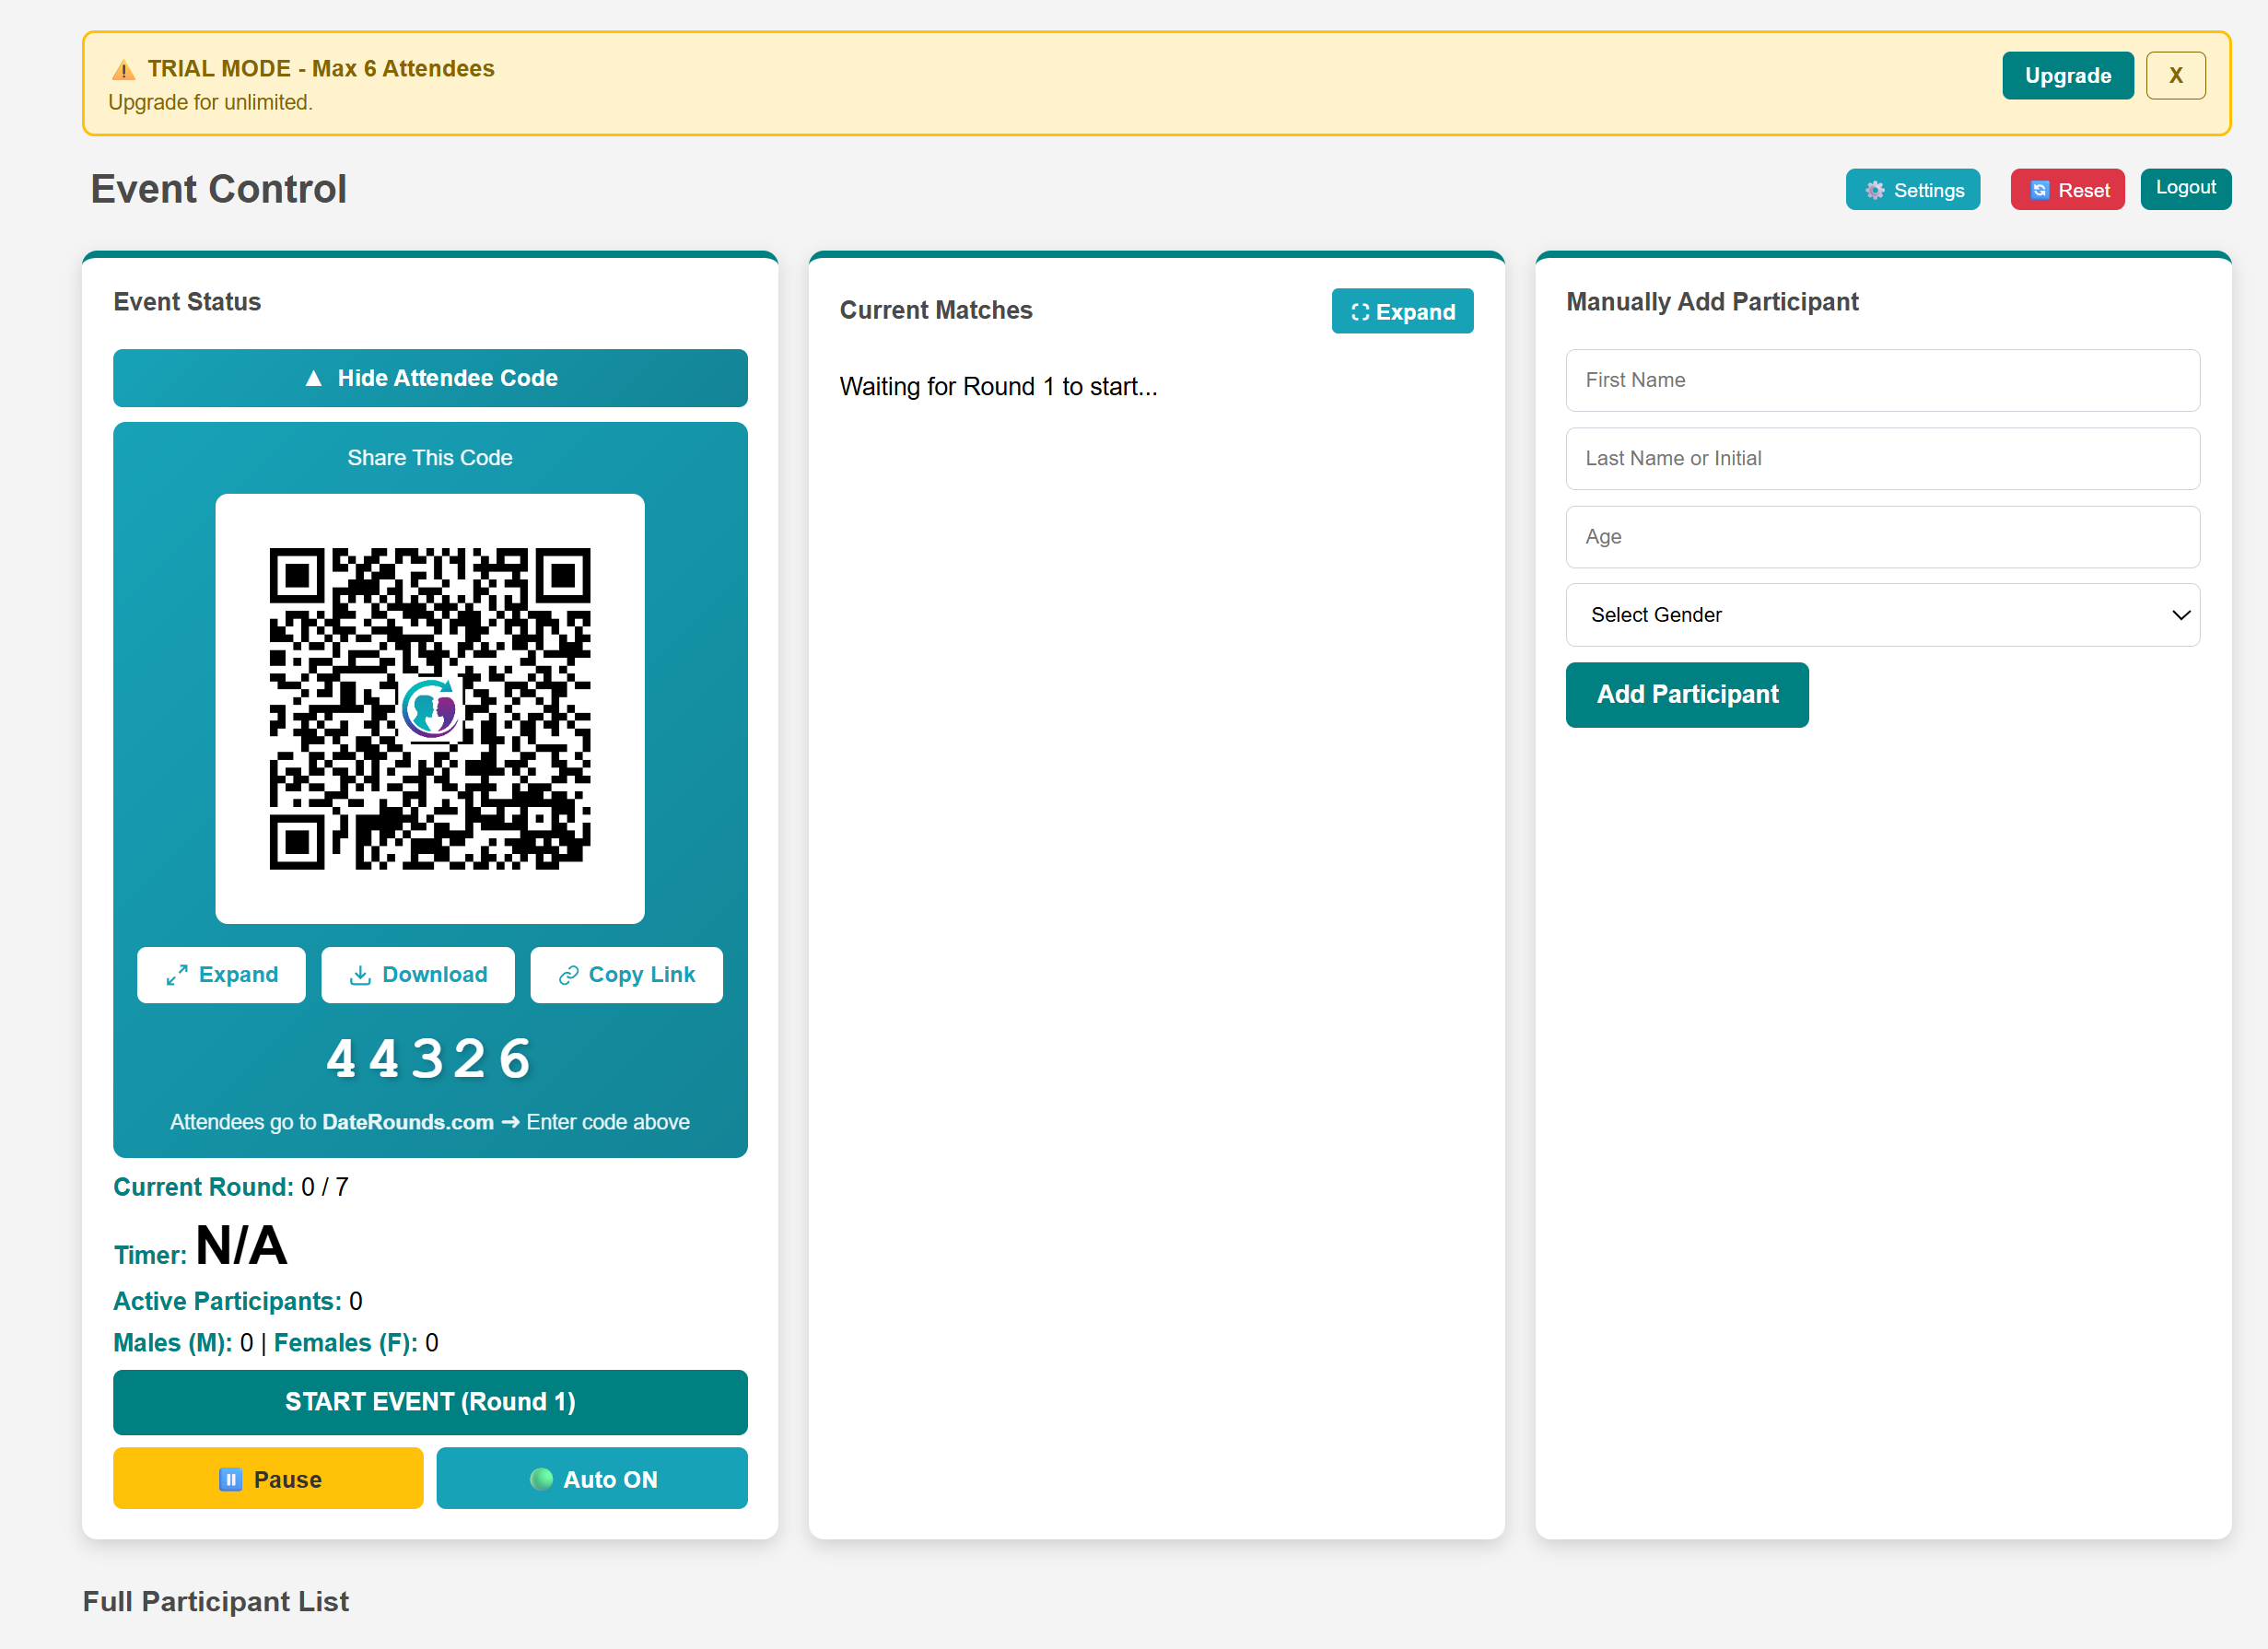Click the logo in the QR code center
Screen dimensions: 2268x1649
pyautogui.click(x=430, y=708)
